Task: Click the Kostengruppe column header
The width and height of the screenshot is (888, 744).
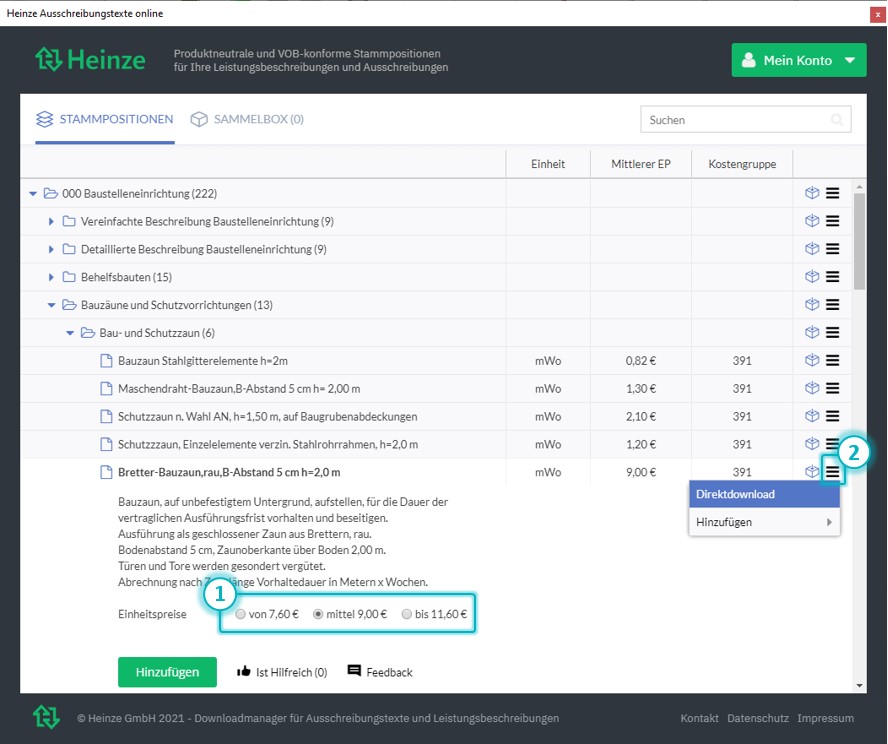Action: [x=742, y=164]
